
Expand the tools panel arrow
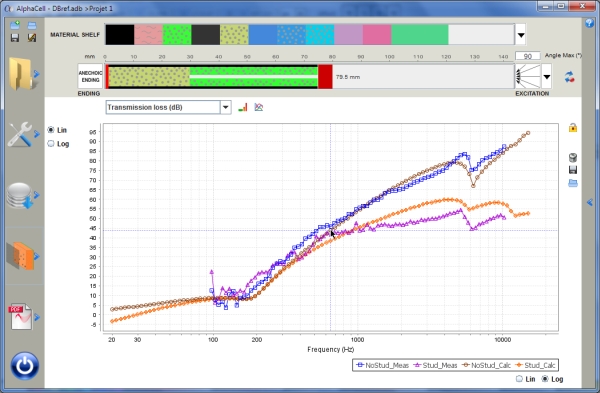[37, 134]
